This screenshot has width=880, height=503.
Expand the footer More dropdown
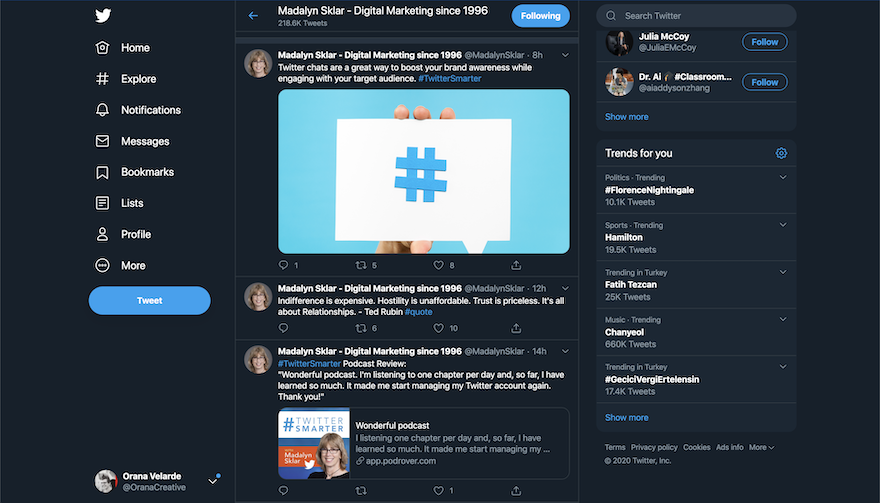[761, 447]
